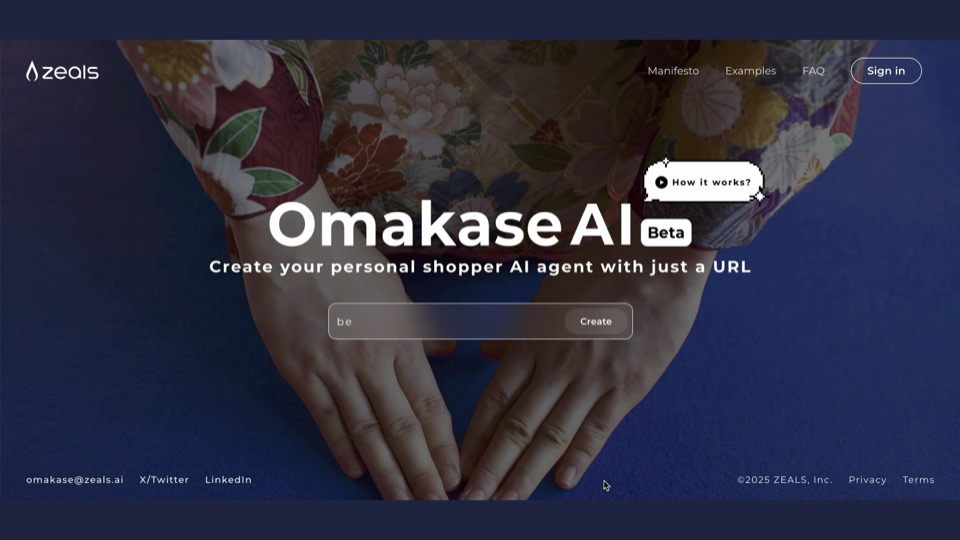The image size is (960, 540).
Task: Select the personal shopper AI agent tagline
Action: (x=480, y=267)
